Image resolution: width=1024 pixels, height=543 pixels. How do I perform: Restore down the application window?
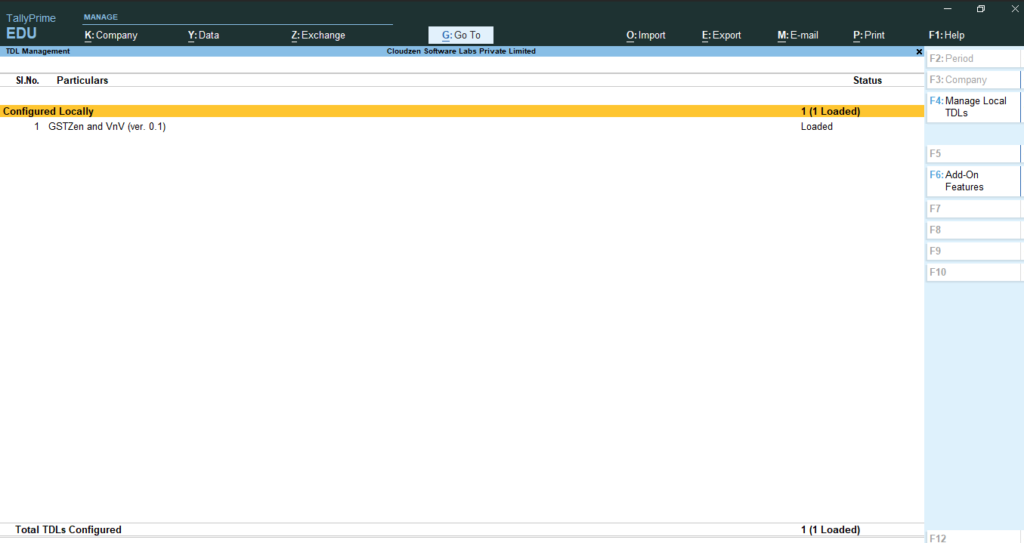[980, 9]
